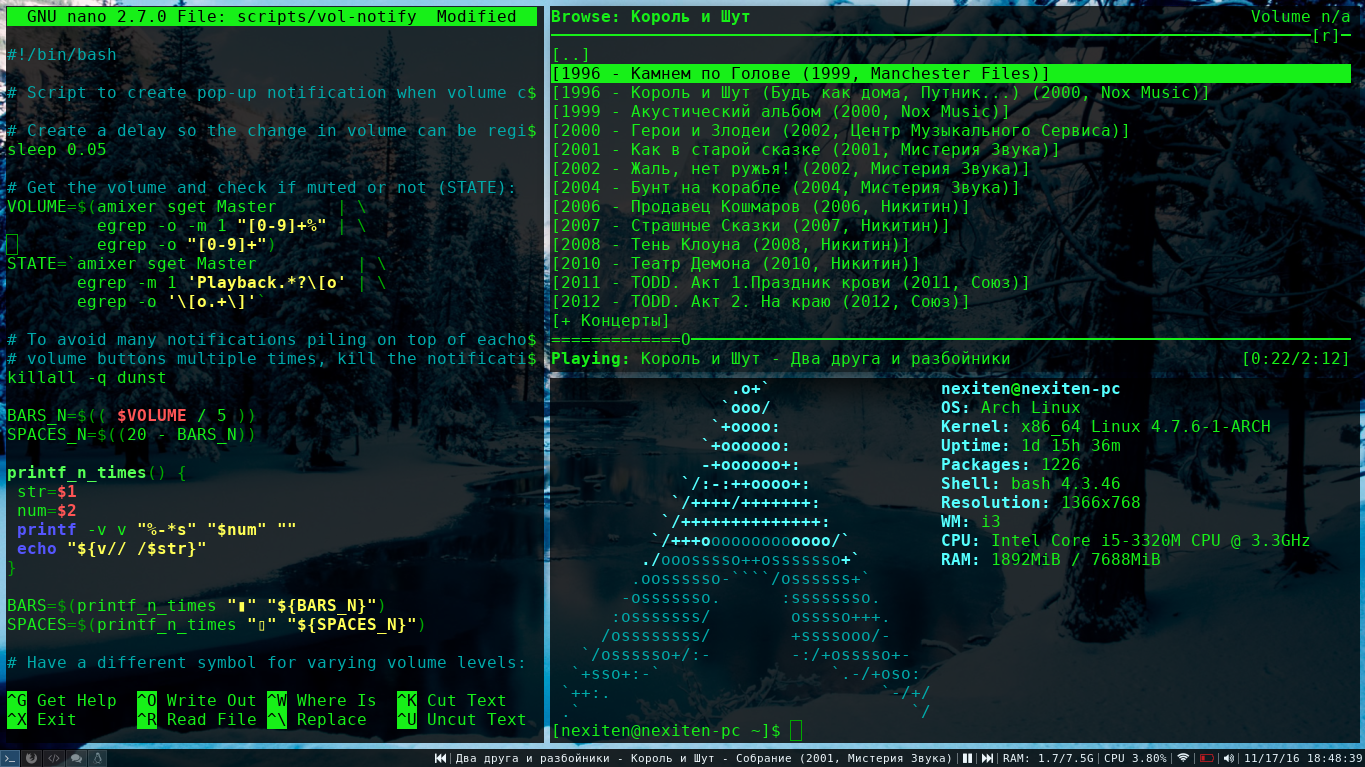Click the [r] repeat mode indicator

click(1325, 36)
